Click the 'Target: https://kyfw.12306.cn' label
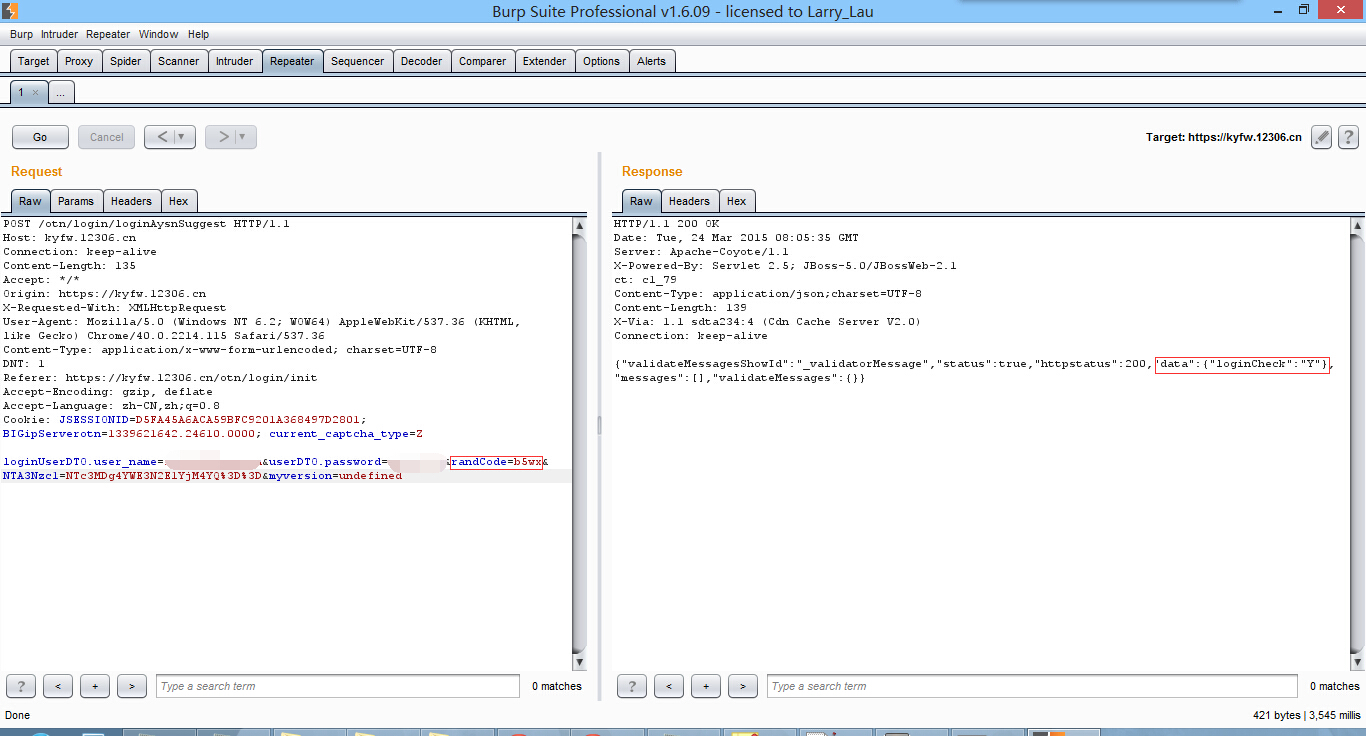 pos(1224,137)
